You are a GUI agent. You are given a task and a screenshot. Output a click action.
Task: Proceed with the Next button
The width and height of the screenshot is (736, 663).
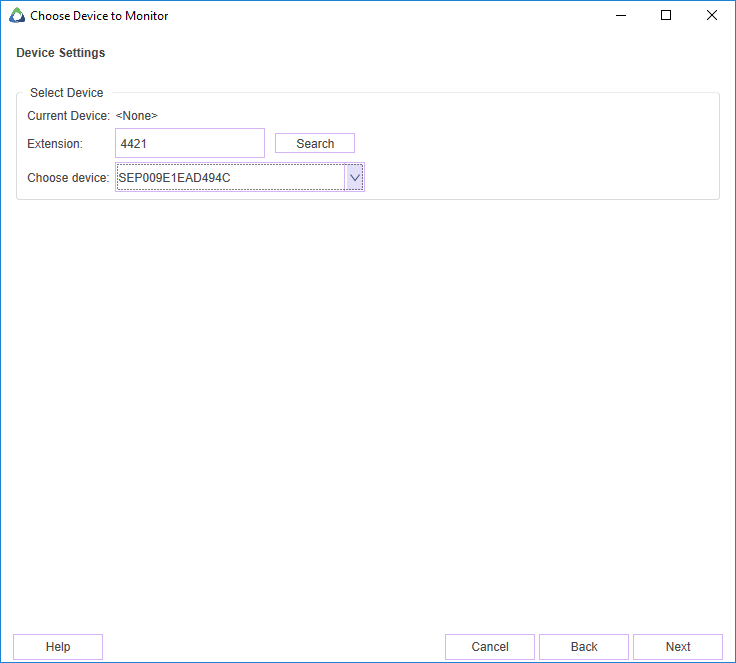(678, 647)
